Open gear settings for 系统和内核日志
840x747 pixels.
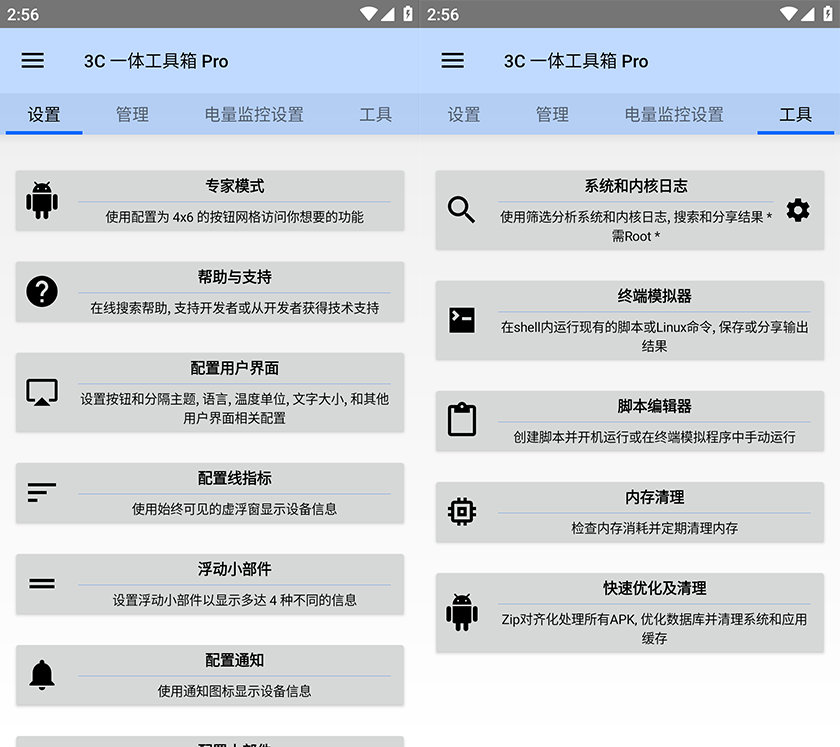pyautogui.click(x=798, y=210)
